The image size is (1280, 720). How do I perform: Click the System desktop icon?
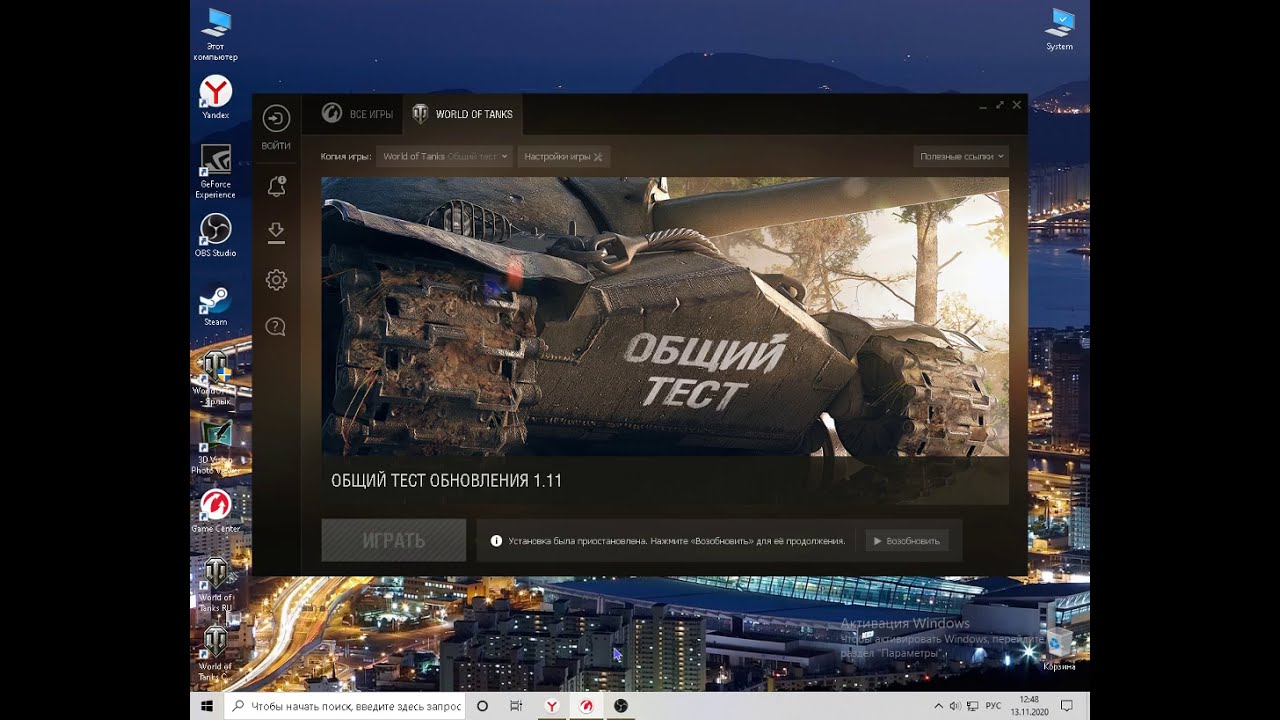1059,29
